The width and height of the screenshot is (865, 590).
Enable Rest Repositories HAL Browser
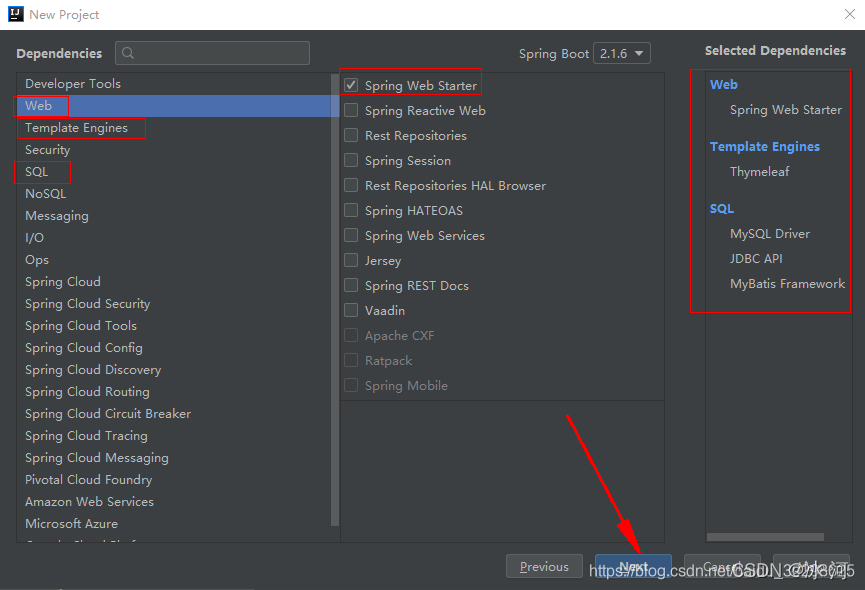[351, 185]
